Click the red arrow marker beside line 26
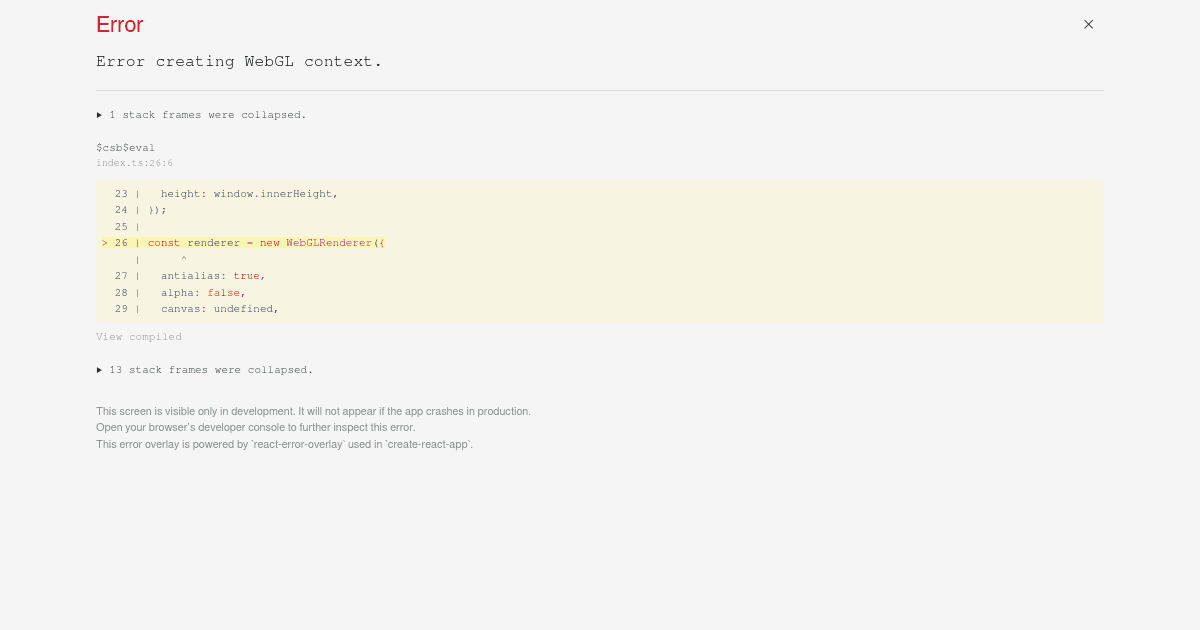This screenshot has width=1200, height=630. pyautogui.click(x=105, y=243)
